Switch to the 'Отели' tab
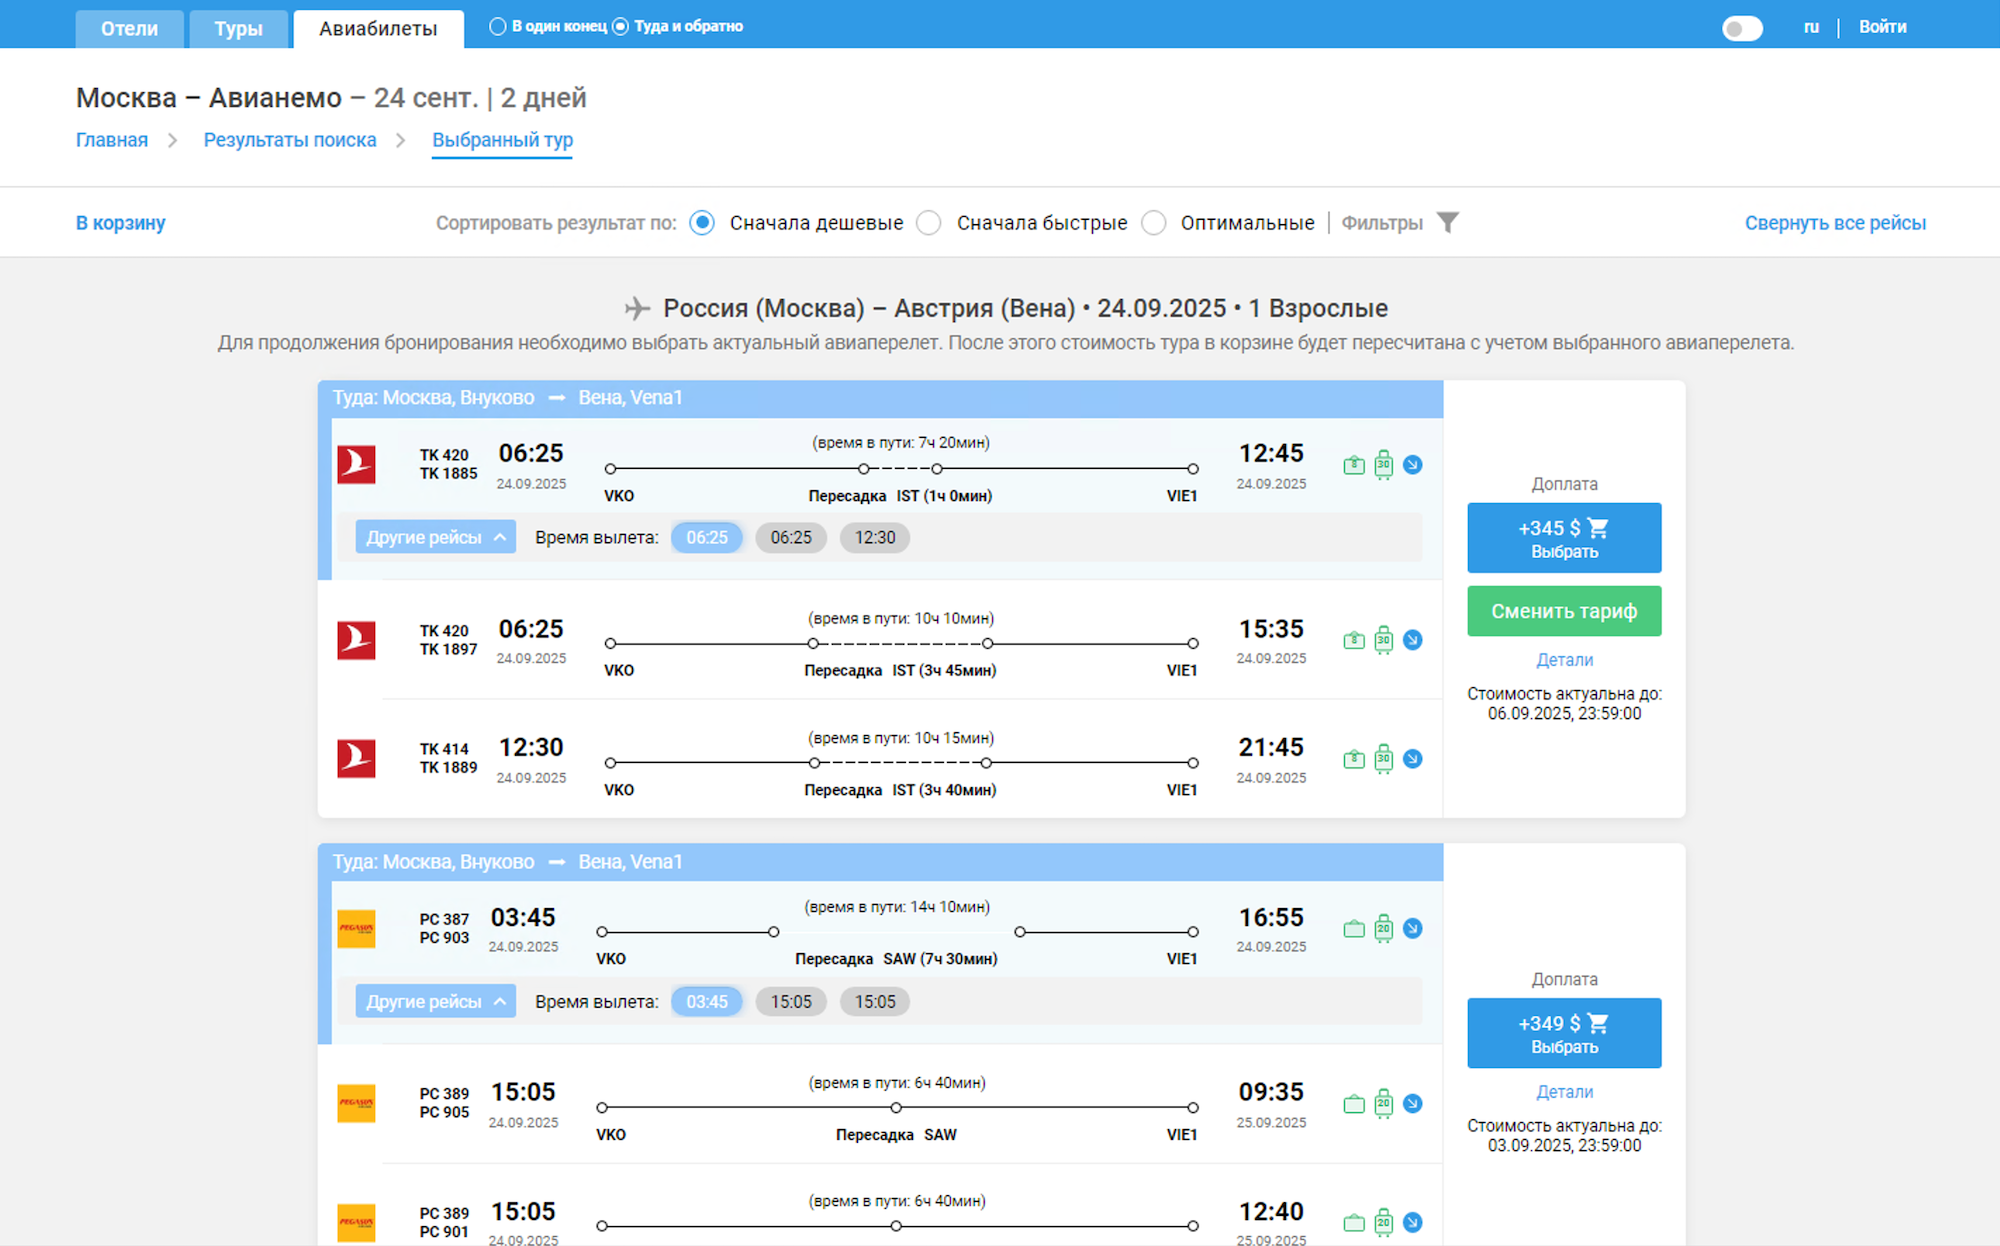2000x1246 pixels. coord(129,29)
